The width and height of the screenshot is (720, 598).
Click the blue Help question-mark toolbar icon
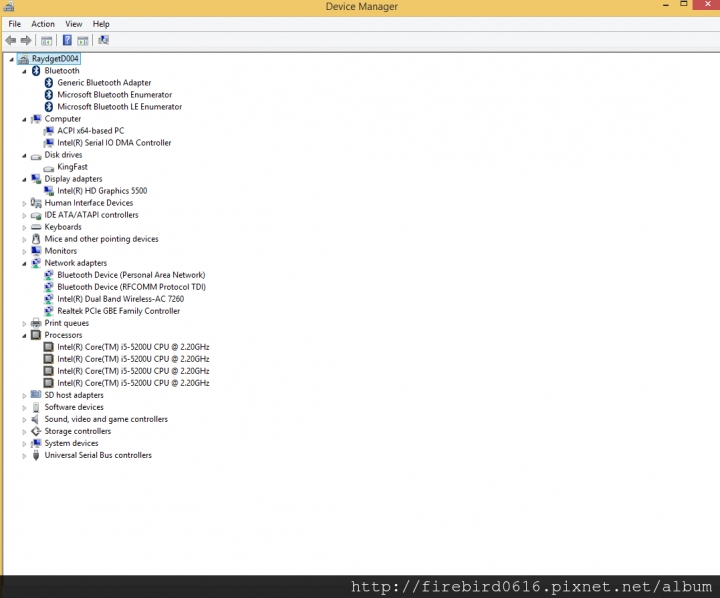pos(67,40)
